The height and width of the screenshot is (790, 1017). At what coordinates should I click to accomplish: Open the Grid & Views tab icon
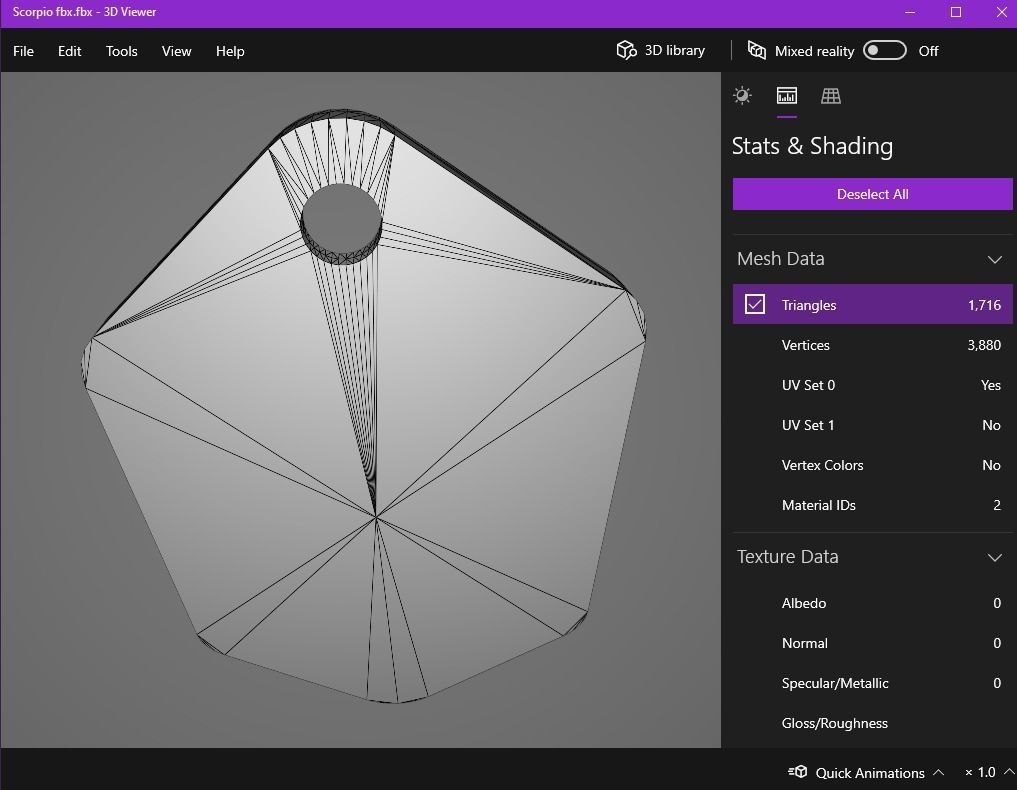(x=831, y=96)
